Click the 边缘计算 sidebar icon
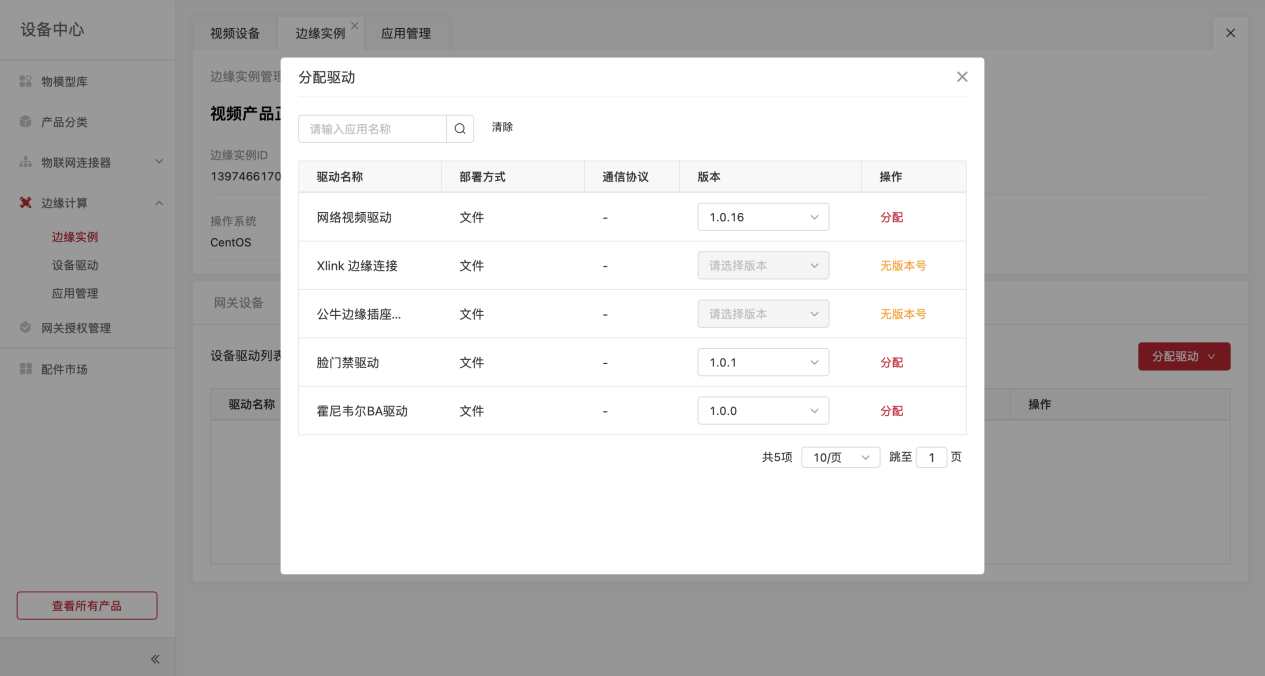 click(x=26, y=203)
